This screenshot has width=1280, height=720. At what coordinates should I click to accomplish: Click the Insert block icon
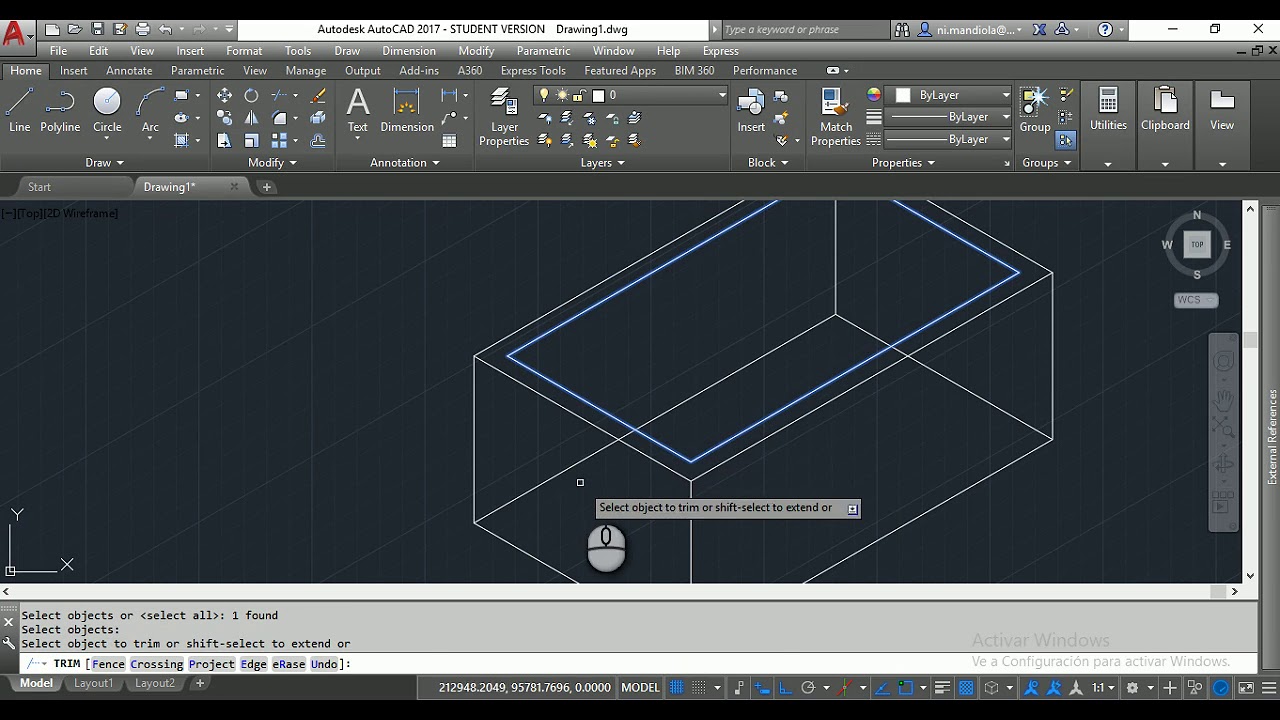point(751,110)
